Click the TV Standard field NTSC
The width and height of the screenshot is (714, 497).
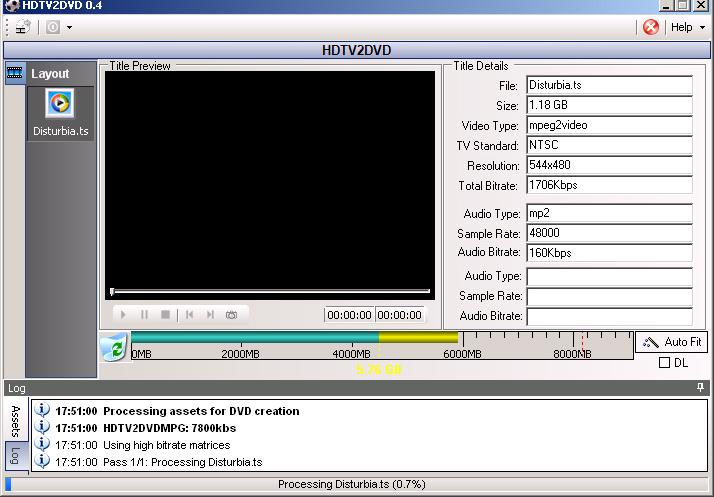[609, 145]
